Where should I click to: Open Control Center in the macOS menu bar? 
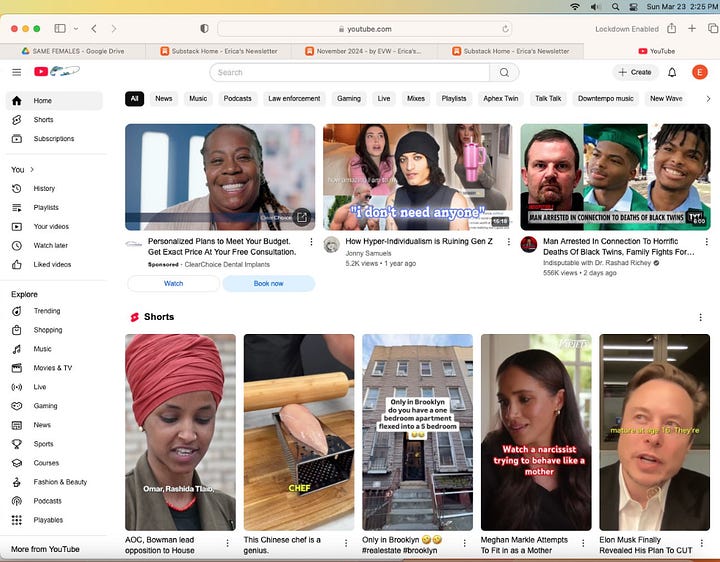(x=633, y=7)
